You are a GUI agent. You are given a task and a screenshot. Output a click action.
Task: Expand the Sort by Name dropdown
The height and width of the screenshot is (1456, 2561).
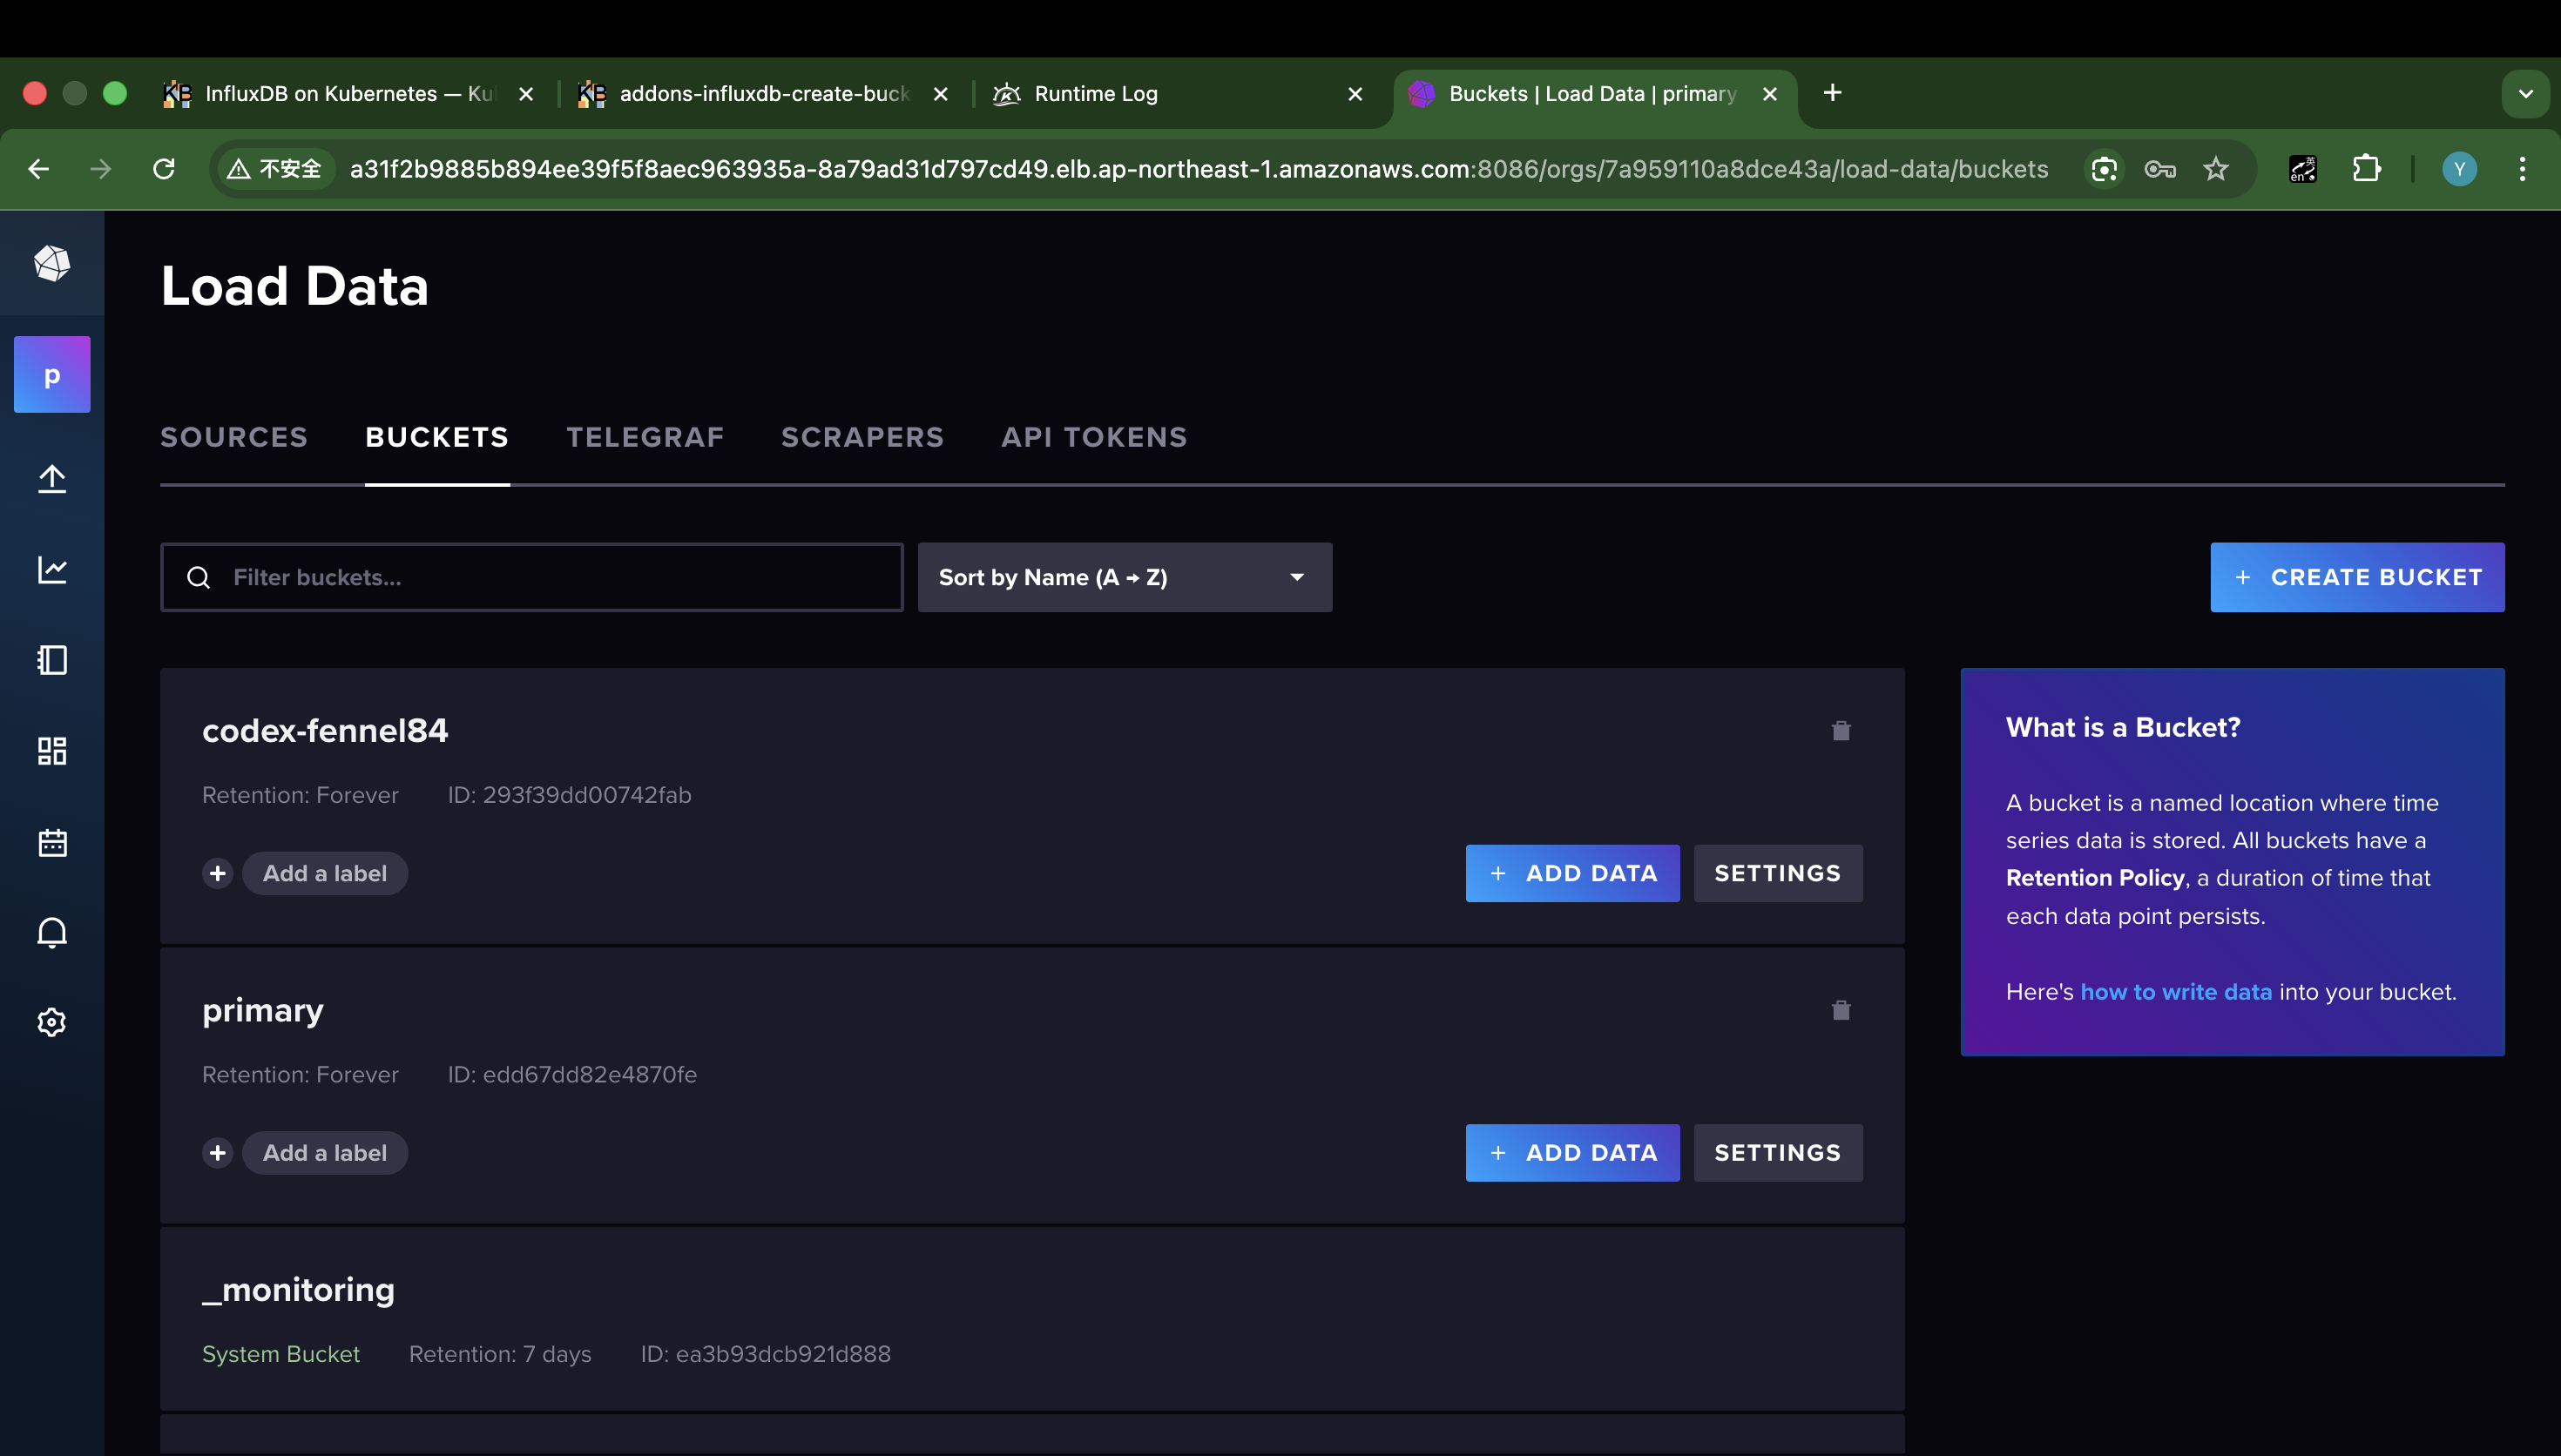coord(1125,577)
